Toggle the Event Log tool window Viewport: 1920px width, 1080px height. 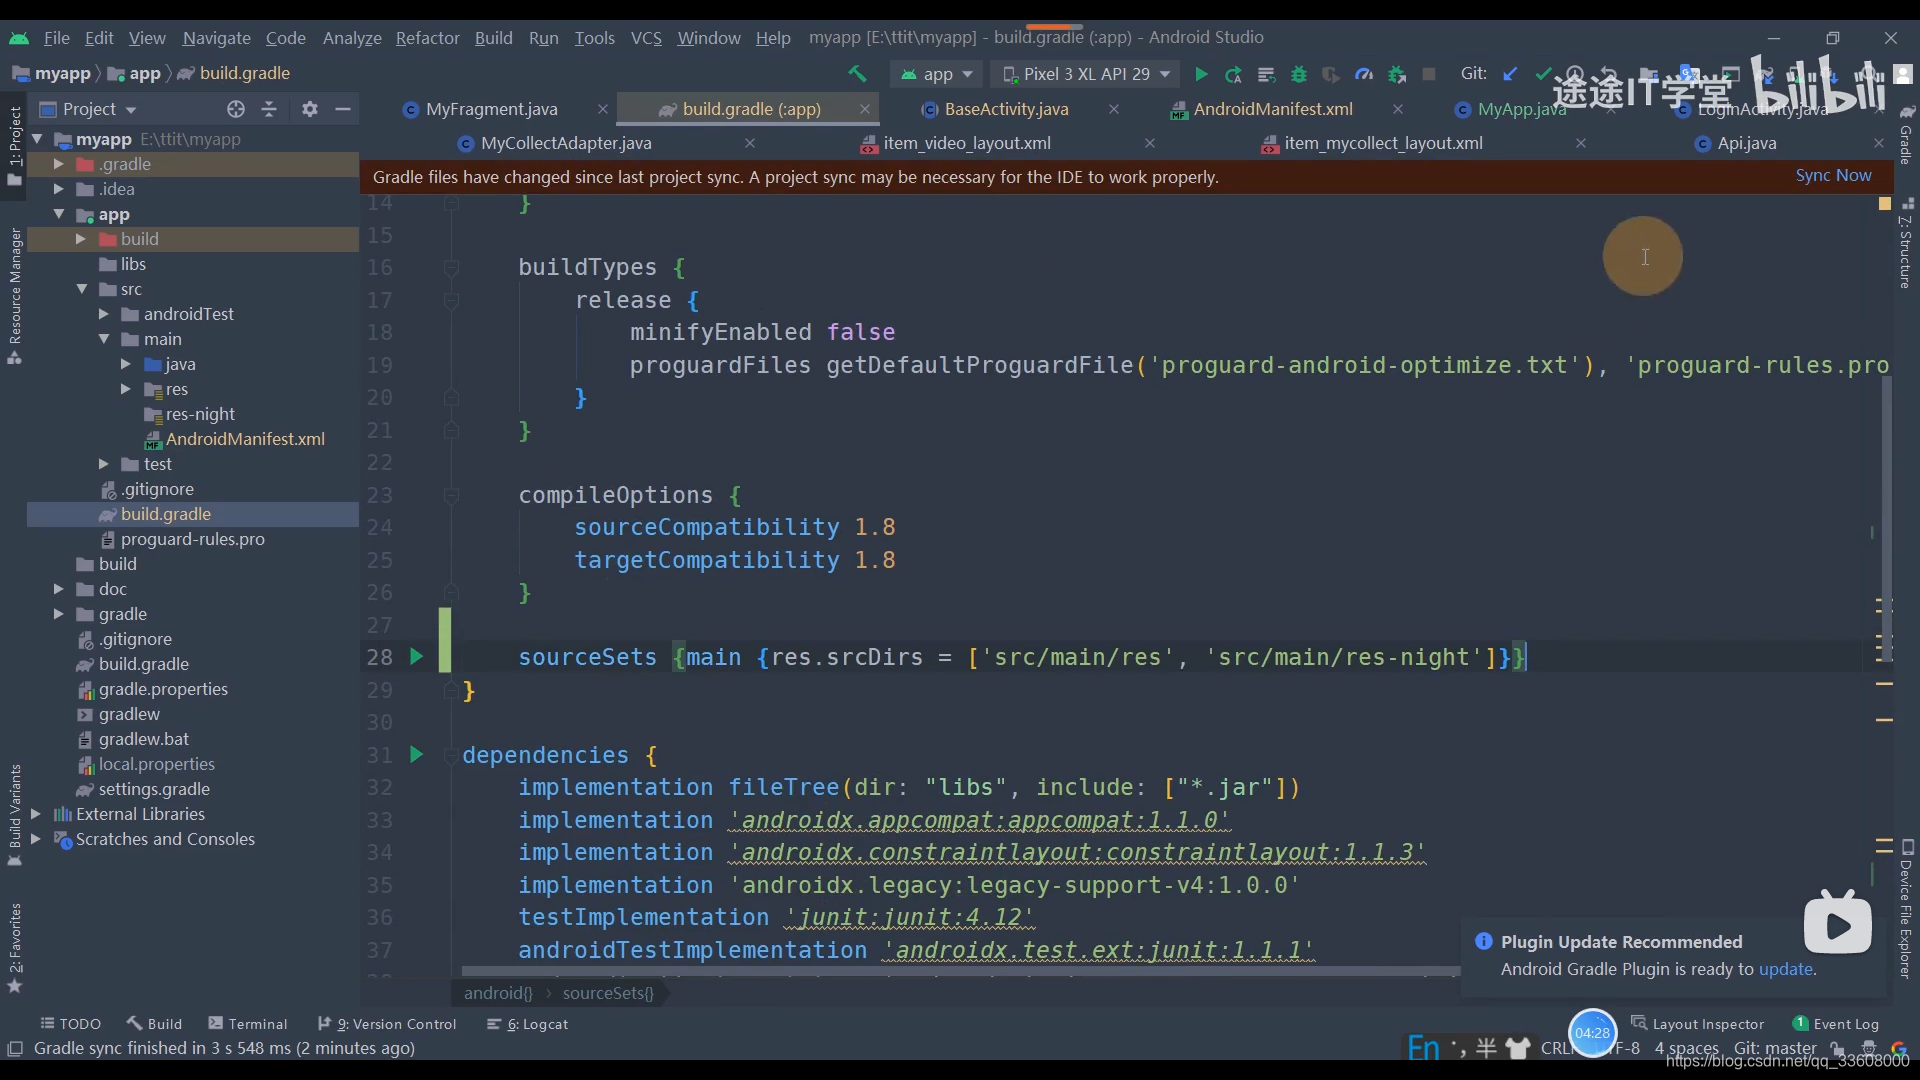coord(1835,1024)
